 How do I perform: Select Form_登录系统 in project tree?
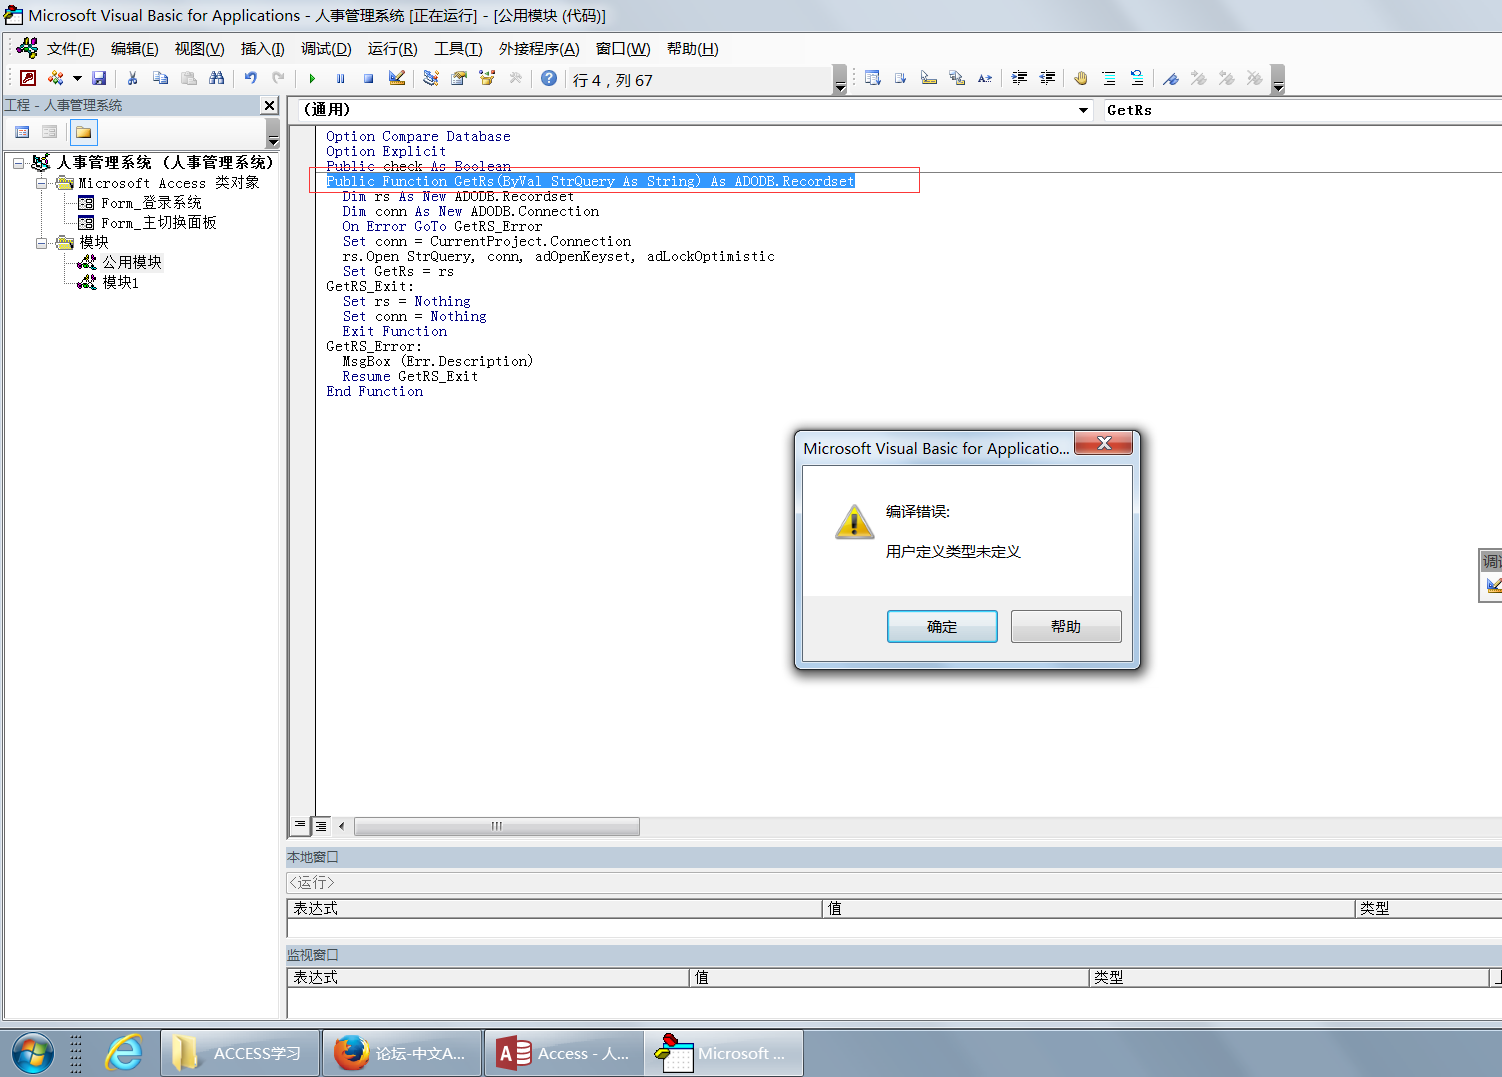pos(151,203)
